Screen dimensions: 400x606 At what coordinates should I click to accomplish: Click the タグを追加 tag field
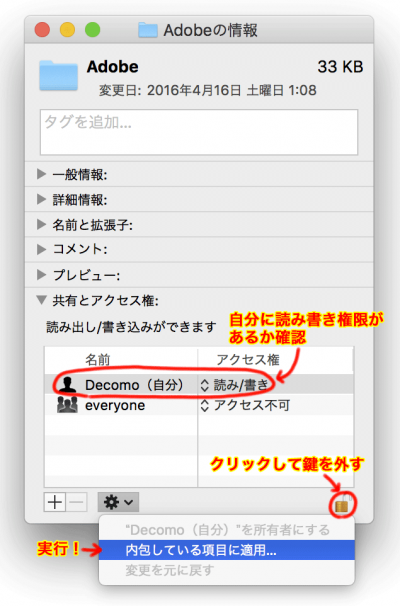pyautogui.click(x=199, y=132)
